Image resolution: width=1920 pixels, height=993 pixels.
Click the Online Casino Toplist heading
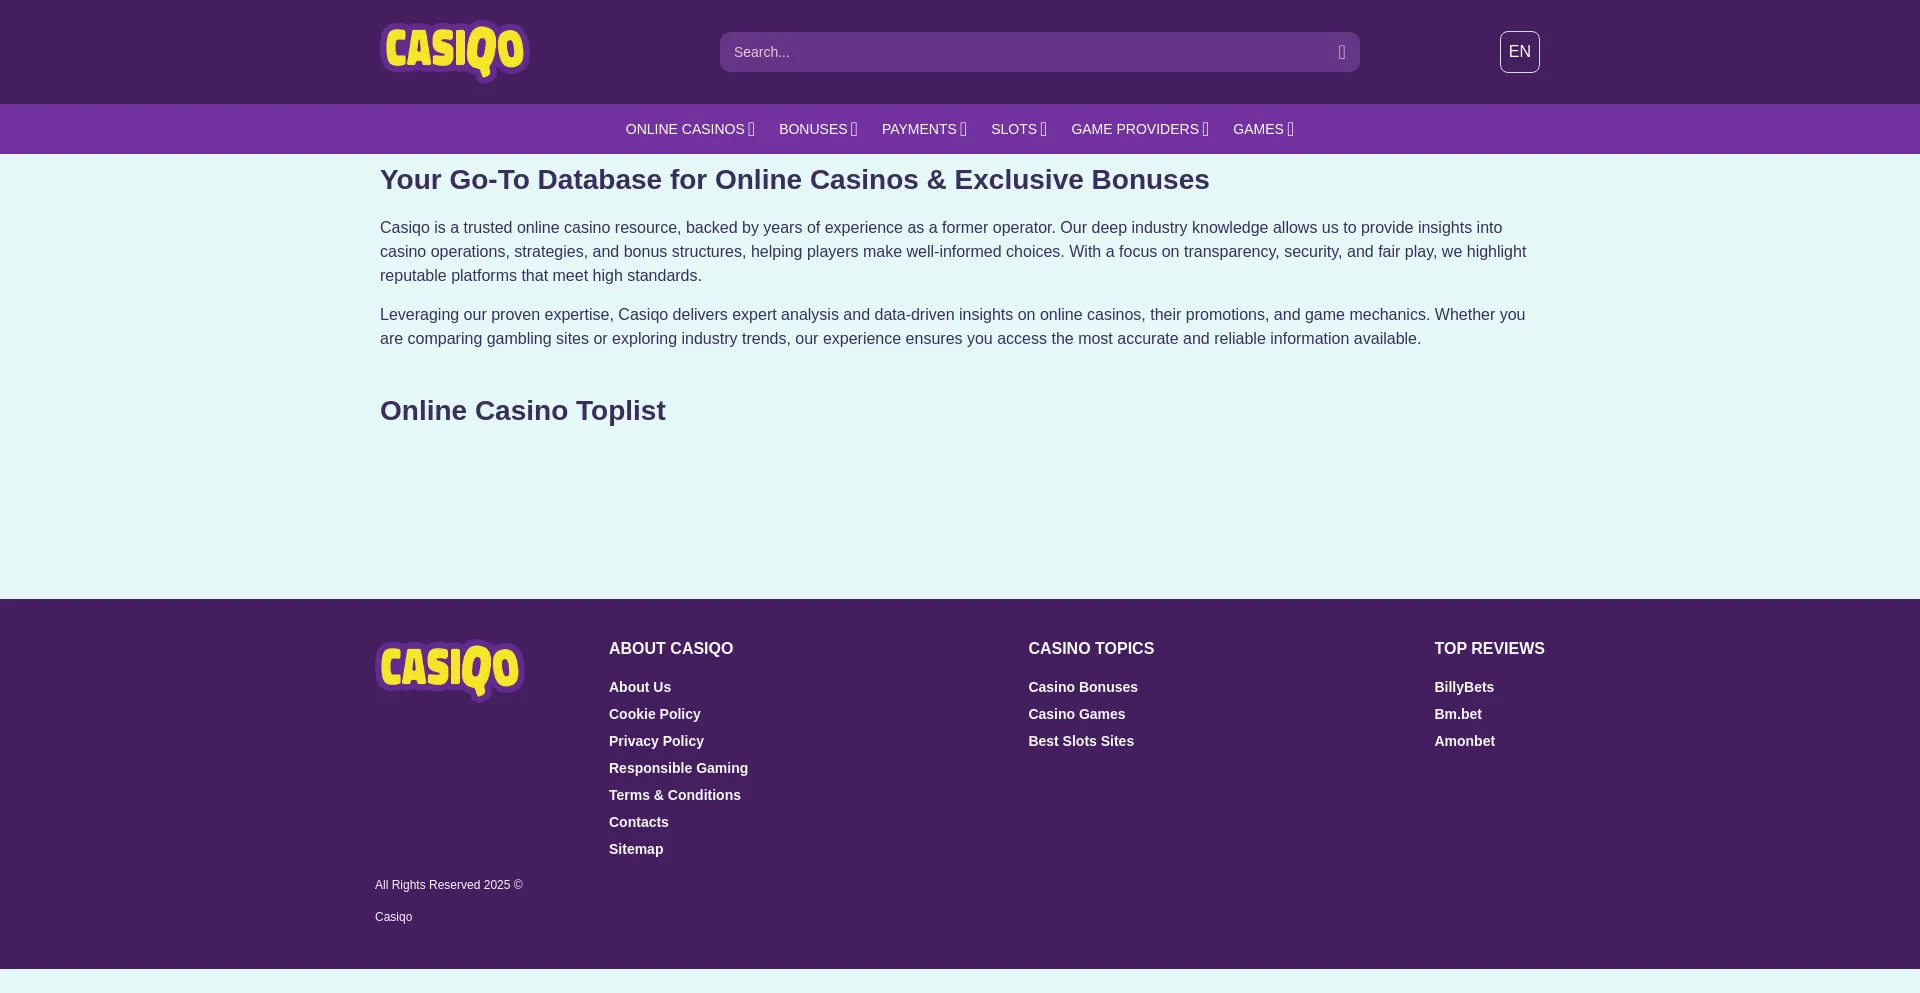pos(522,411)
